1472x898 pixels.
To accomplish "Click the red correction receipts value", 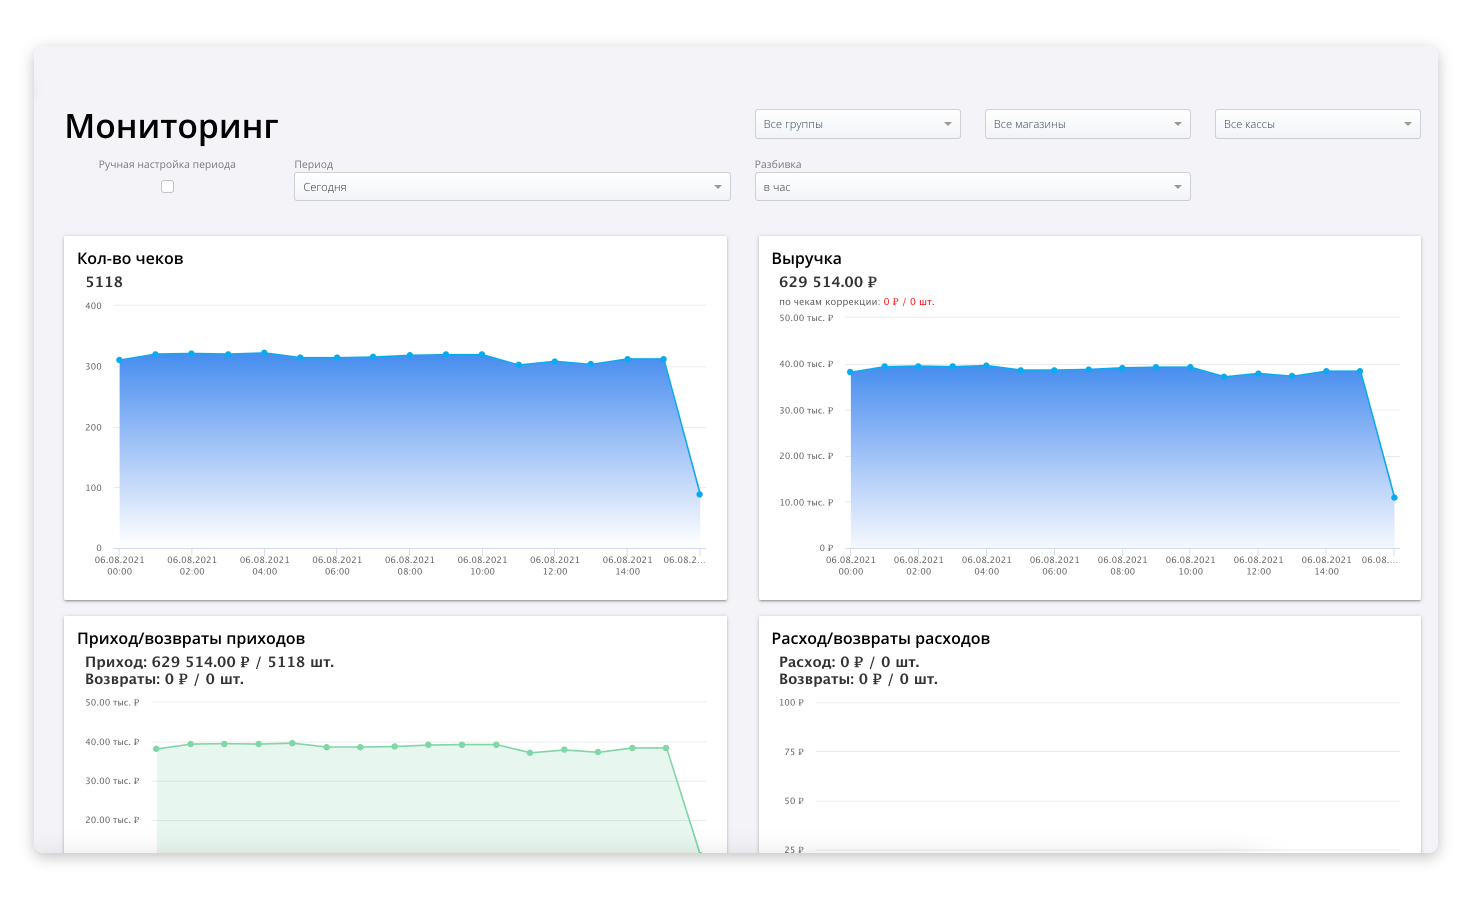I will (x=908, y=302).
